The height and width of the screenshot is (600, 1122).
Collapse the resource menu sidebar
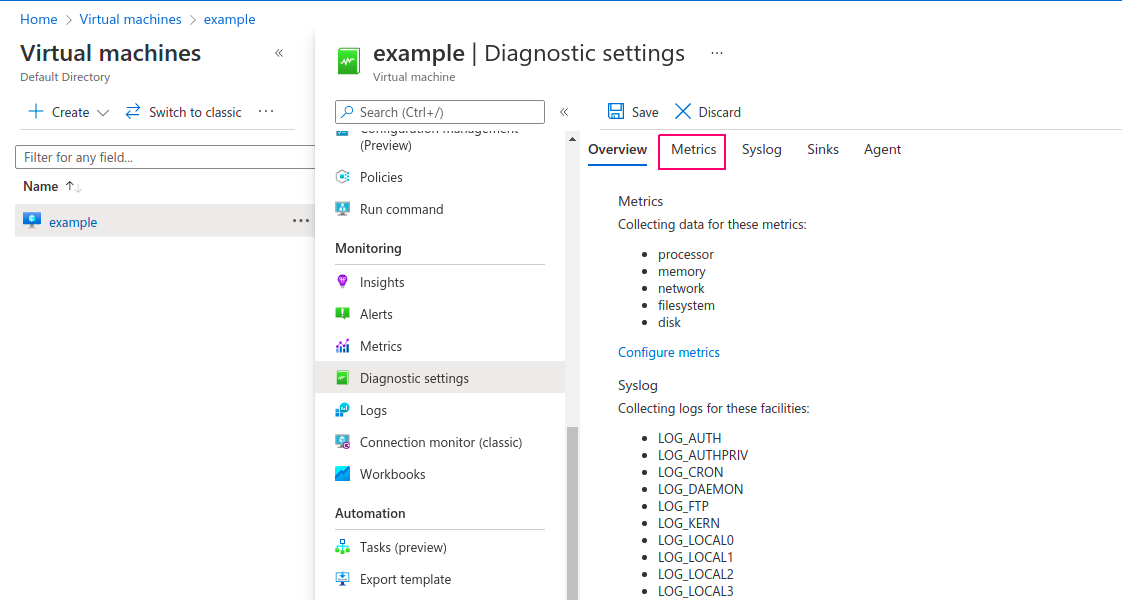click(x=564, y=112)
